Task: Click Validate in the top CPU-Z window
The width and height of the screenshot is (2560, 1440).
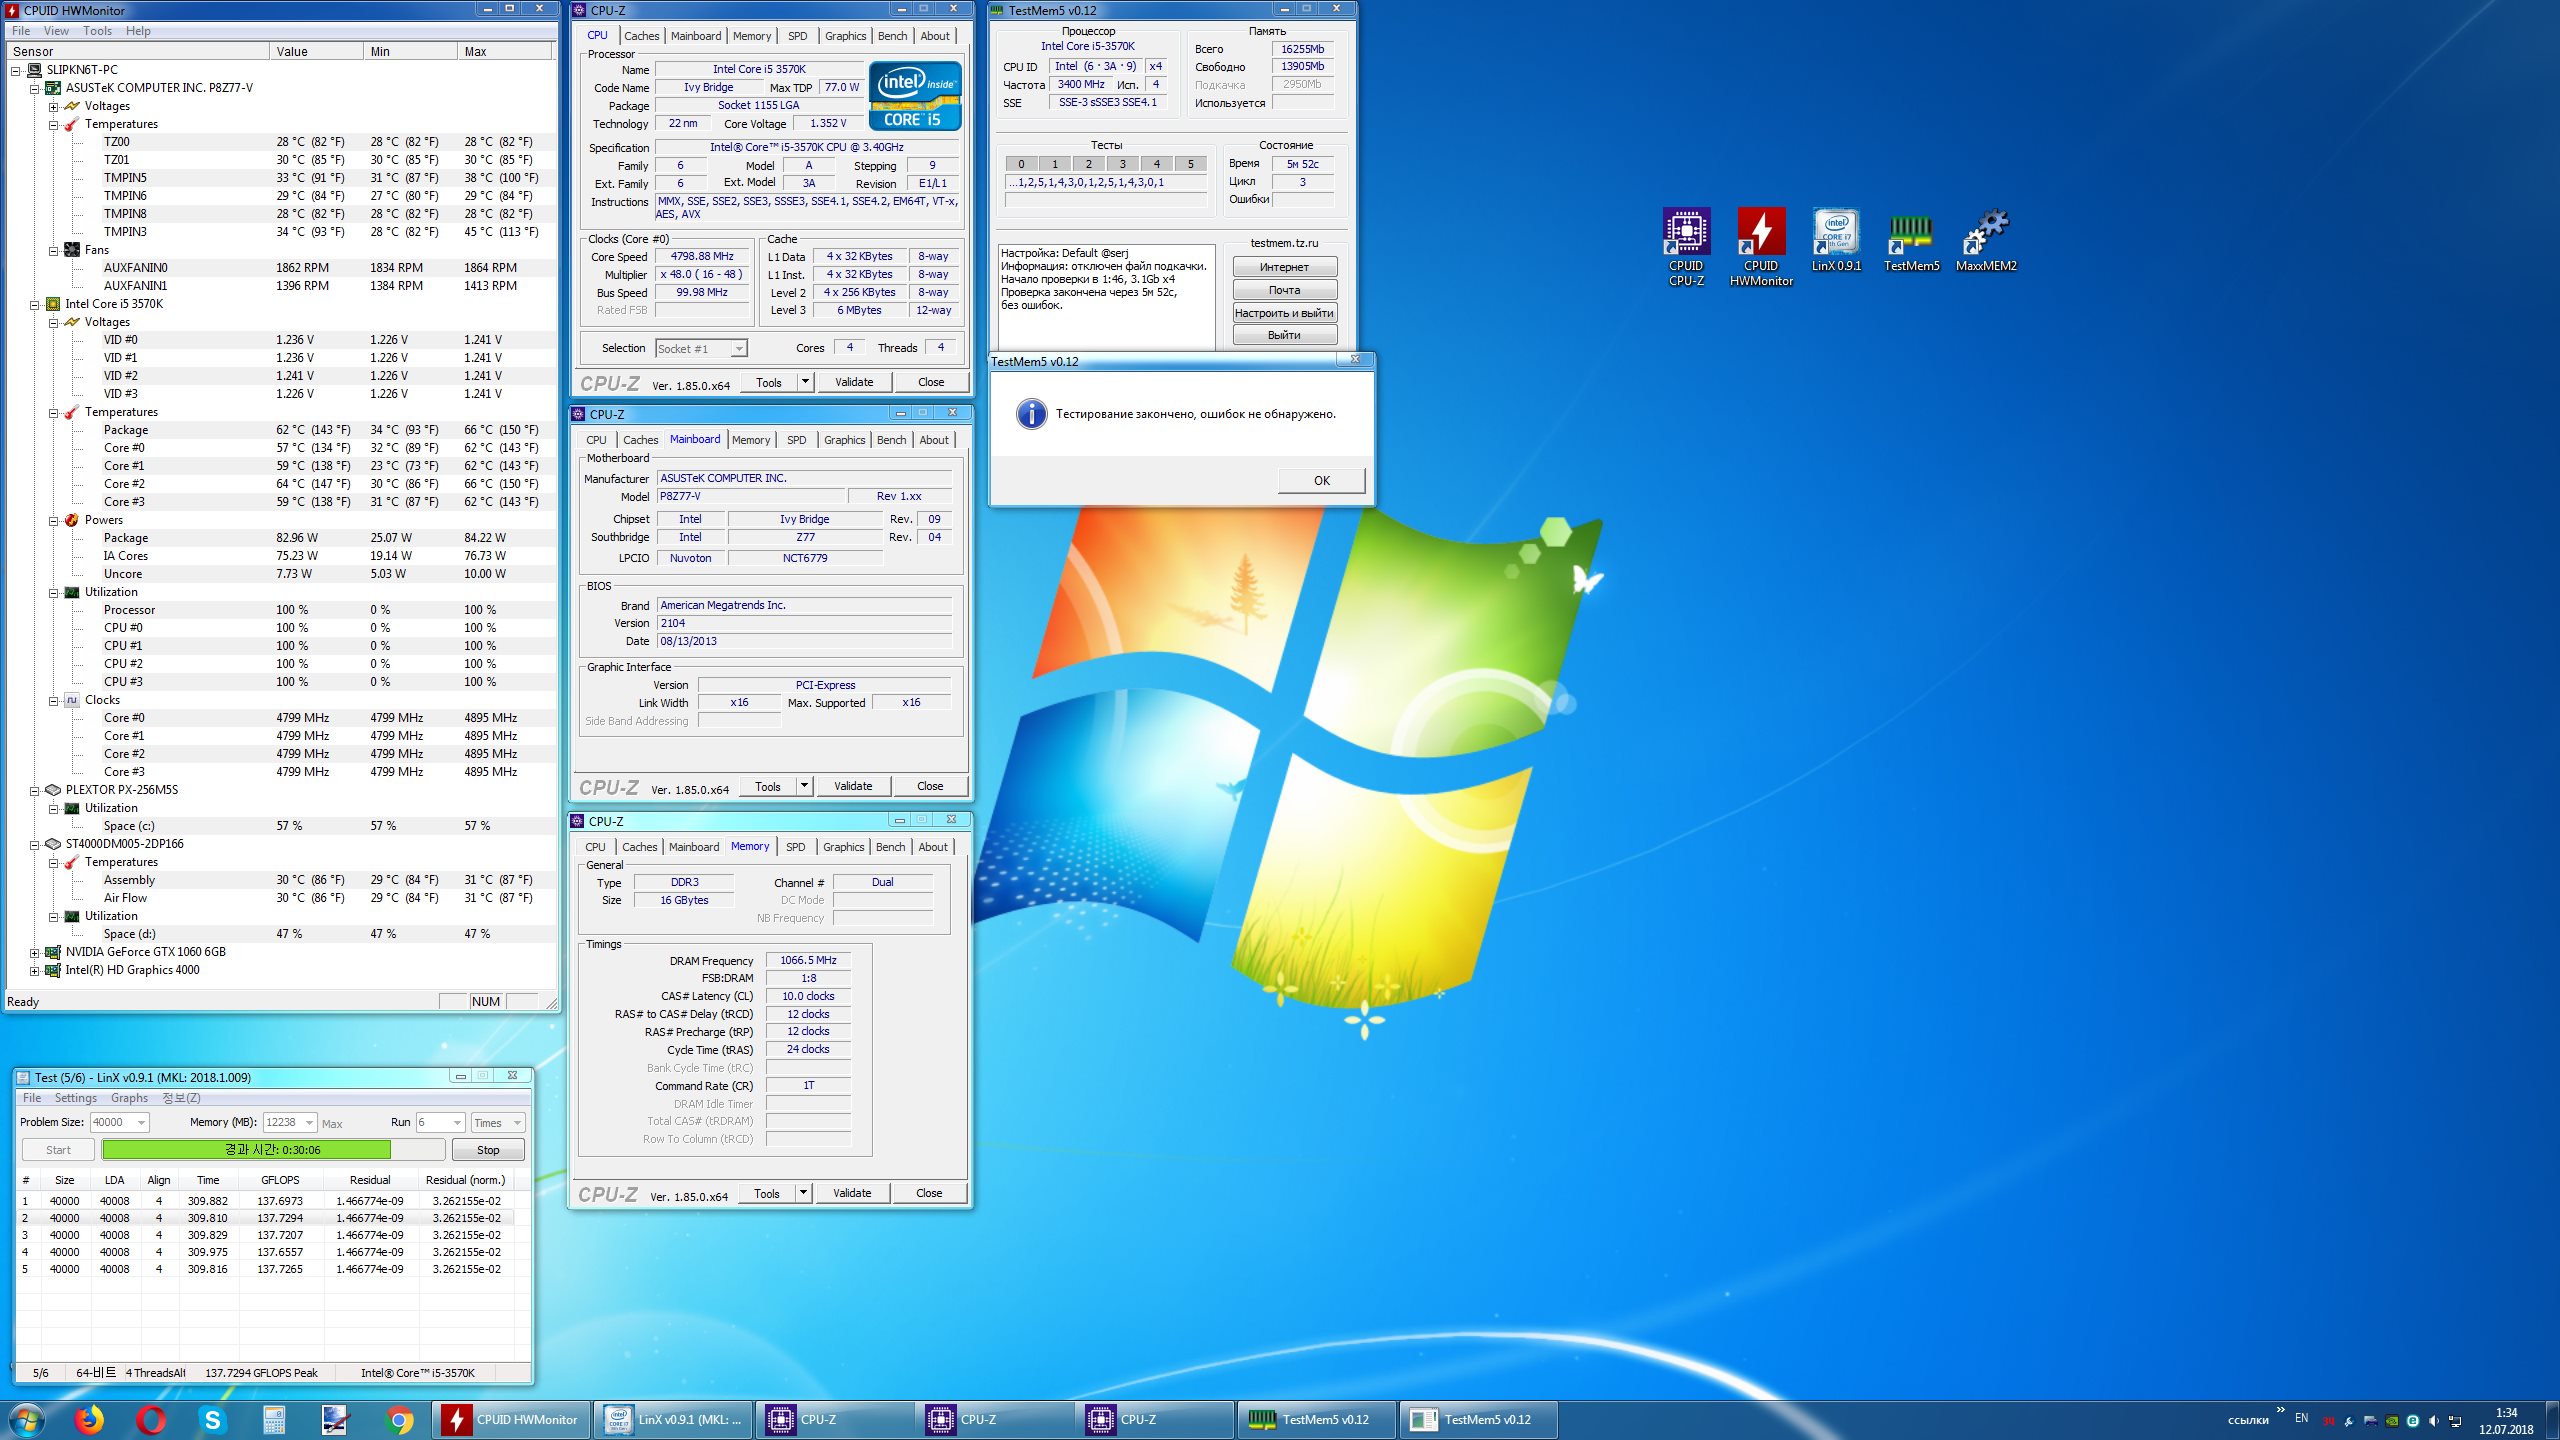Action: click(854, 382)
